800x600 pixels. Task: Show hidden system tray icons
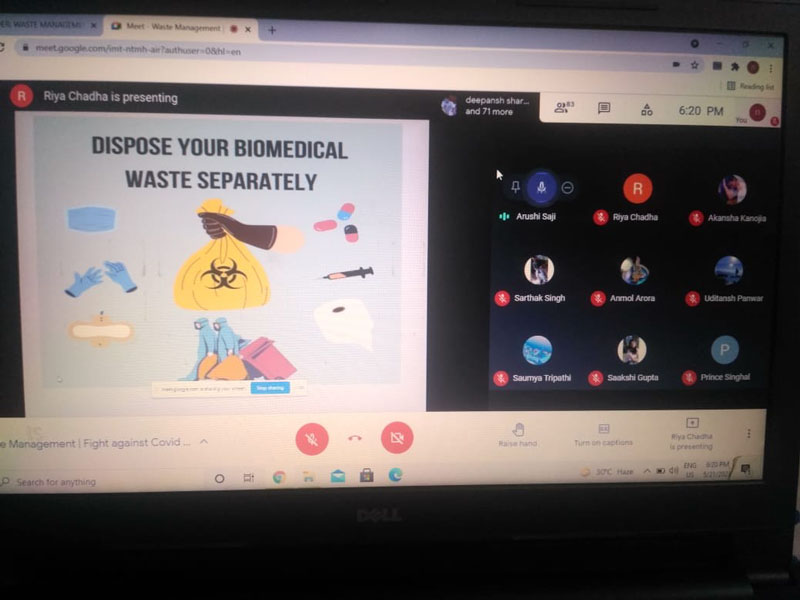point(647,470)
